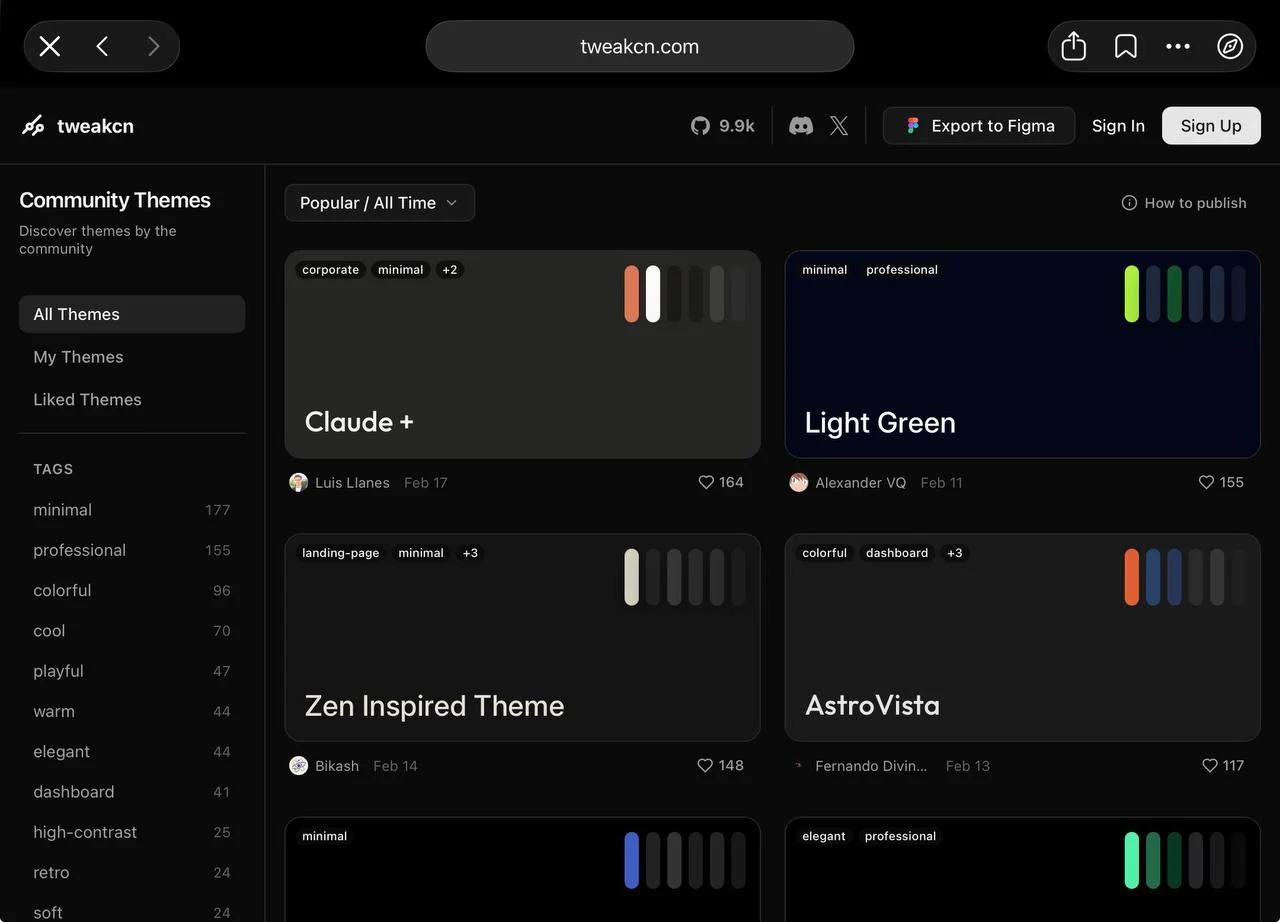Filter by the cool tag
The width and height of the screenshot is (1280, 922).
pos(132,631)
